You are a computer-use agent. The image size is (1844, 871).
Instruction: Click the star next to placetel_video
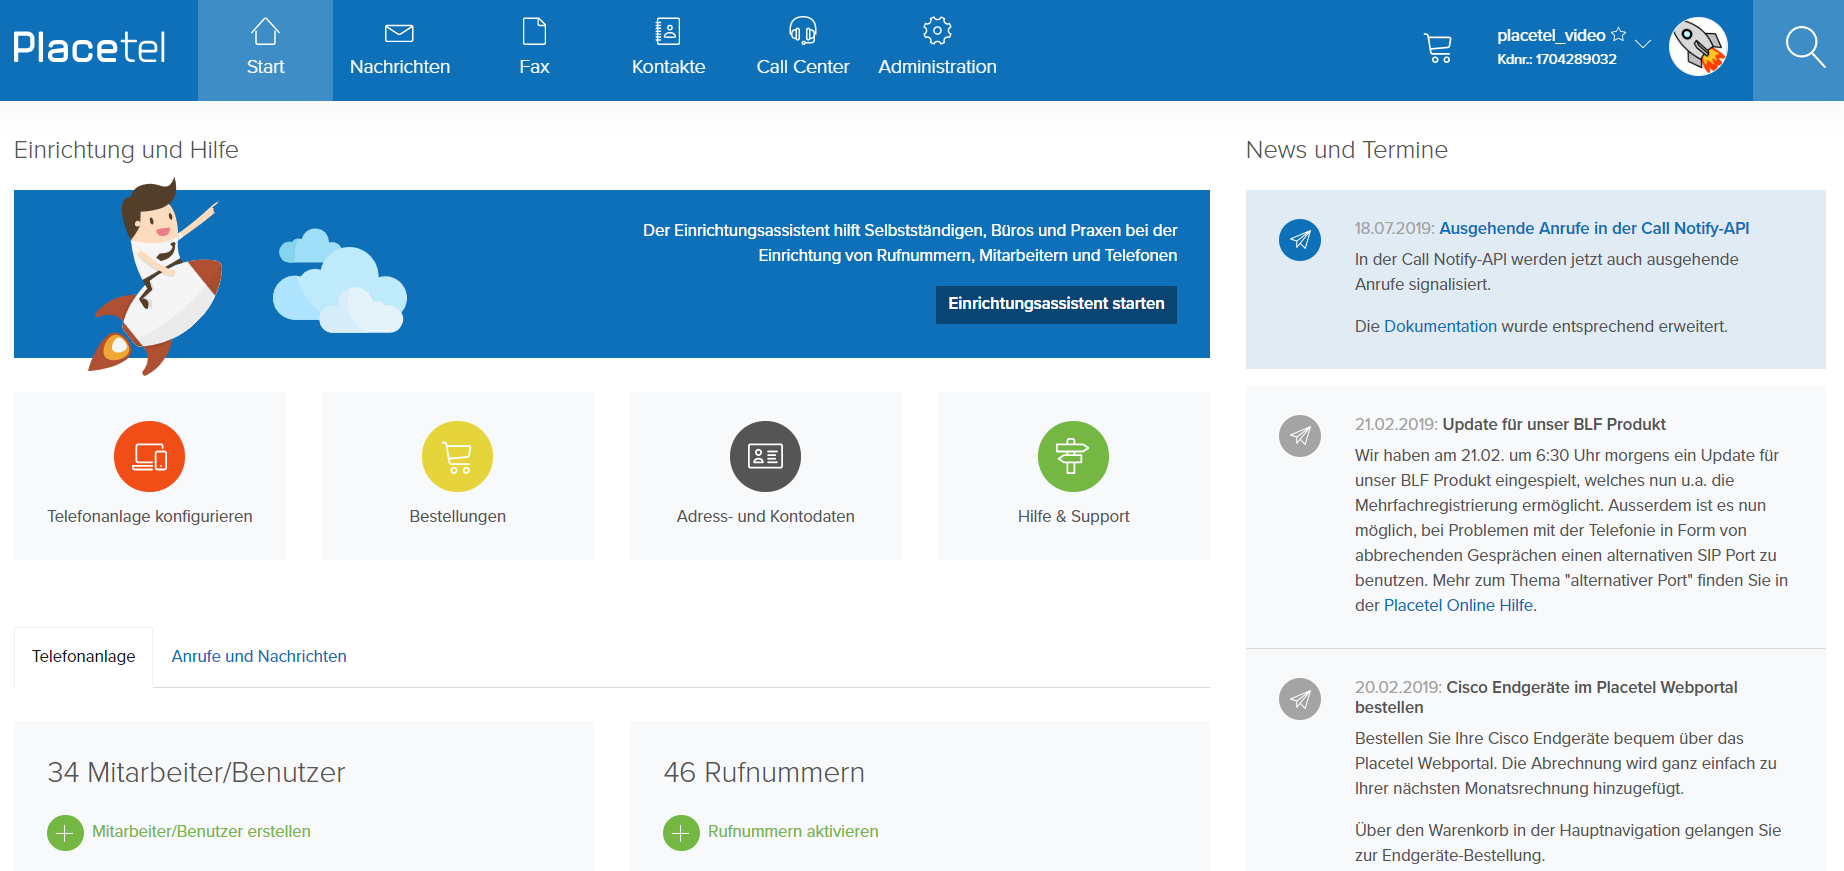click(1619, 35)
